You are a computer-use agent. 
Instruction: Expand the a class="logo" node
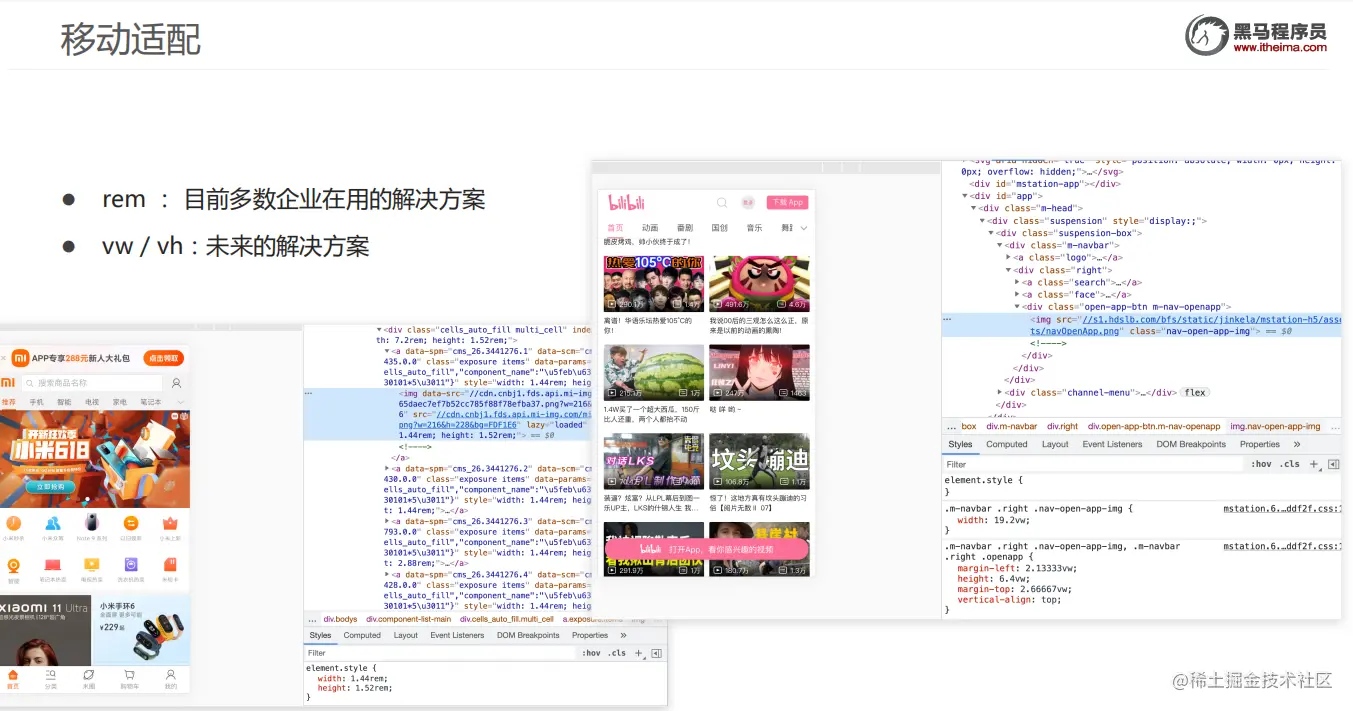(1009, 258)
